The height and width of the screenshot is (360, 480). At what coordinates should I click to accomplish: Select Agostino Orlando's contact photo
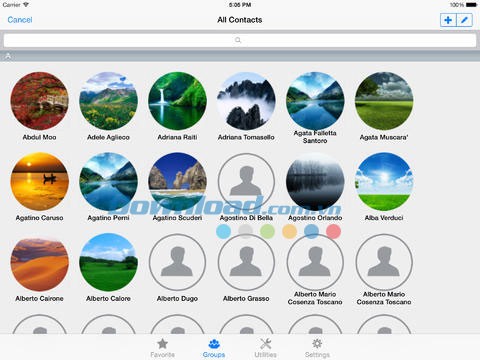pyautogui.click(x=315, y=182)
